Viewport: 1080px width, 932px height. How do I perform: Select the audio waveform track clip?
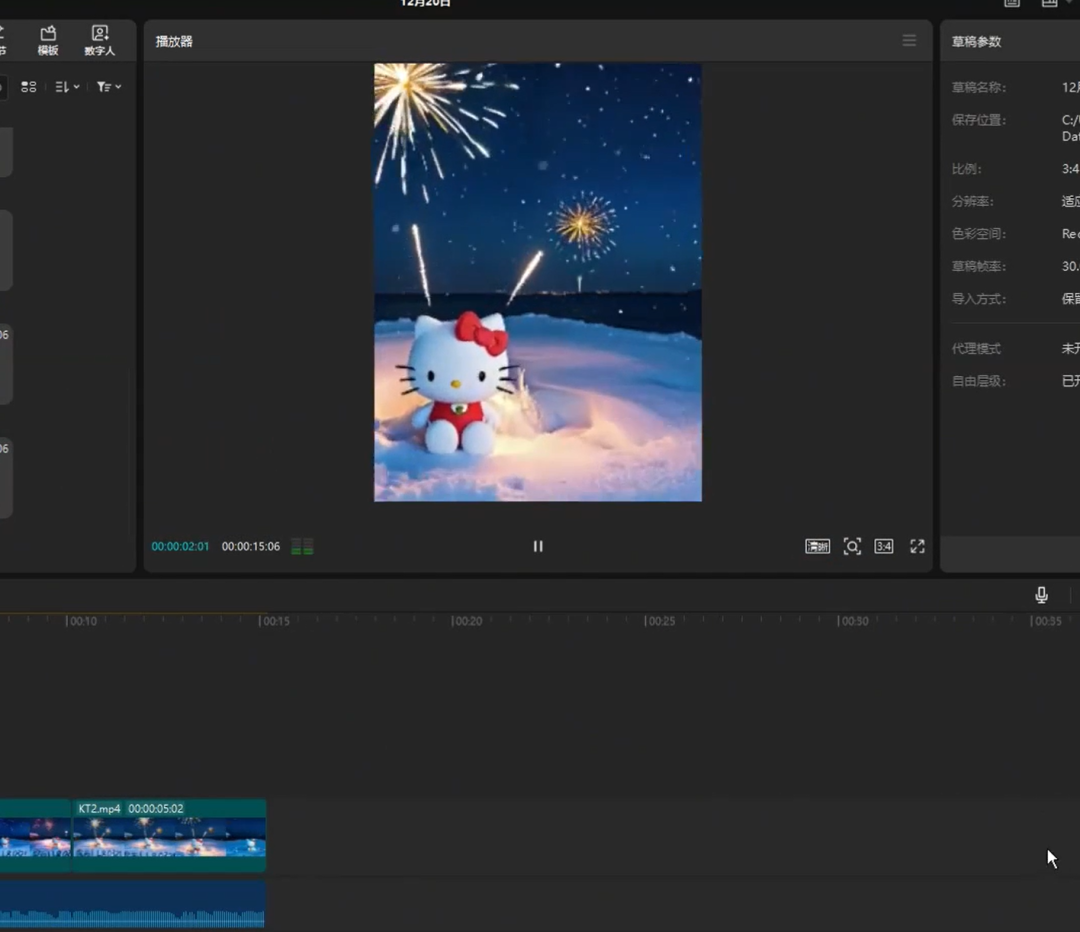130,903
